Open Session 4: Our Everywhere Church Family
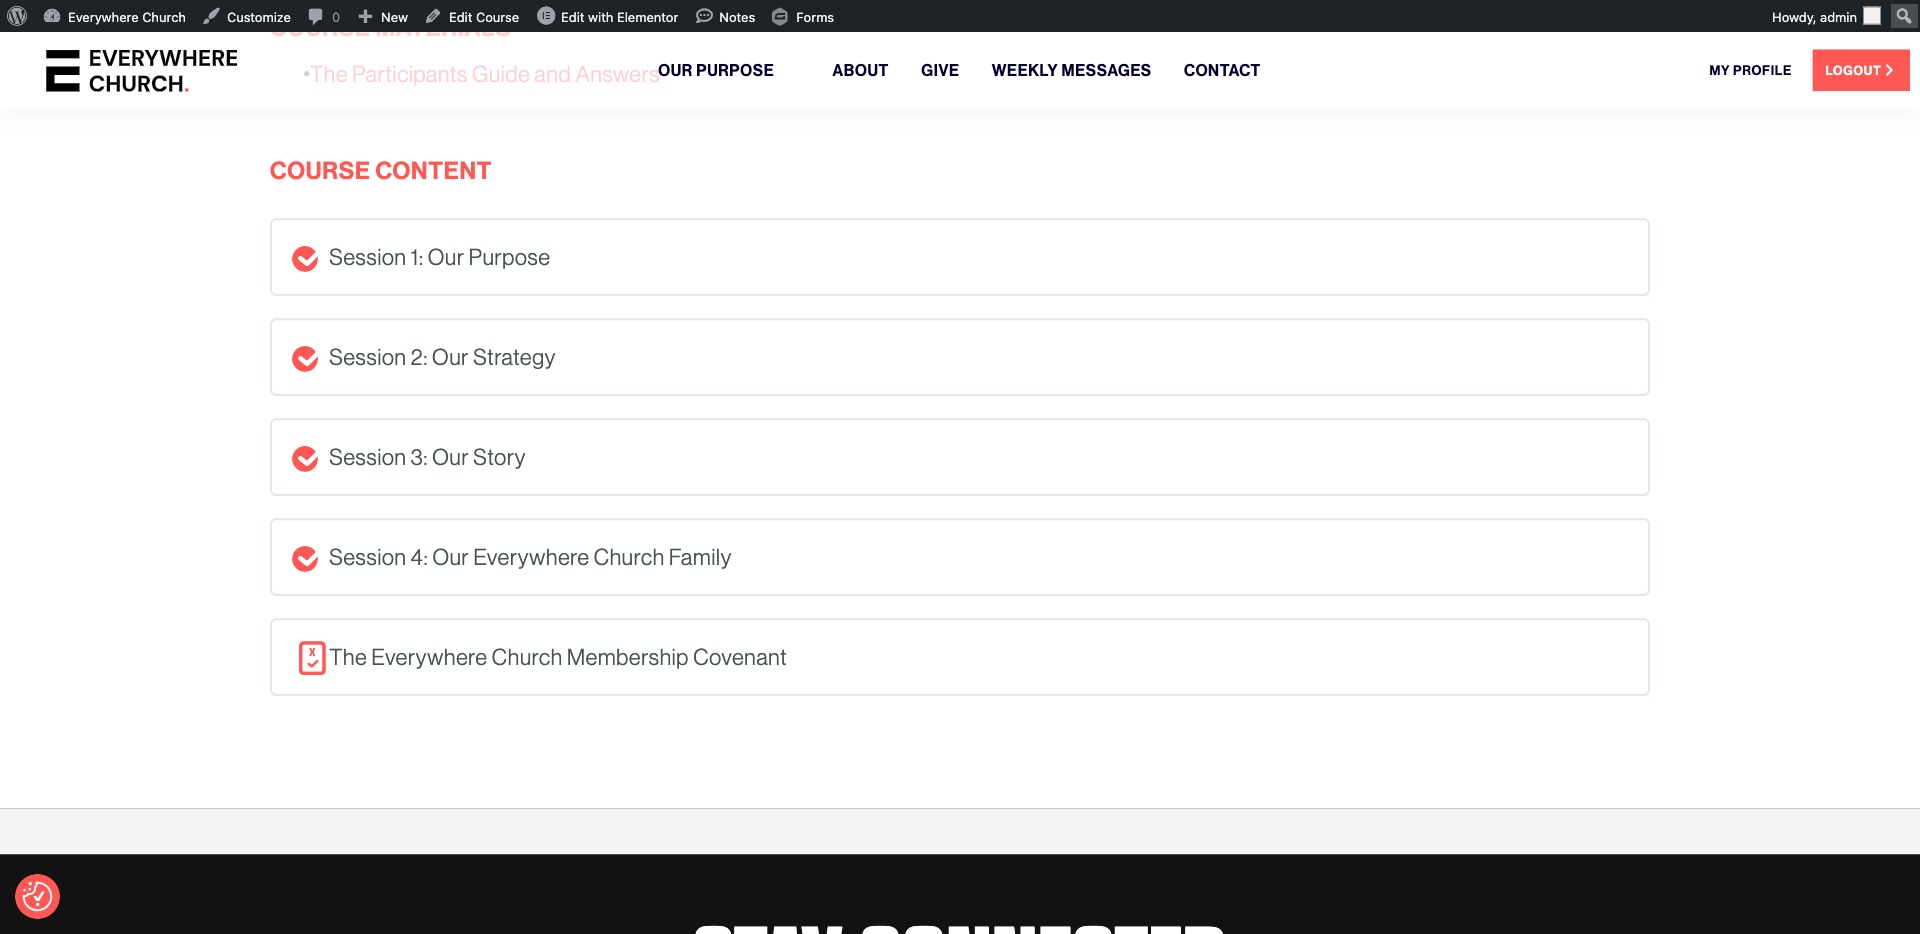1920x934 pixels. (x=959, y=557)
